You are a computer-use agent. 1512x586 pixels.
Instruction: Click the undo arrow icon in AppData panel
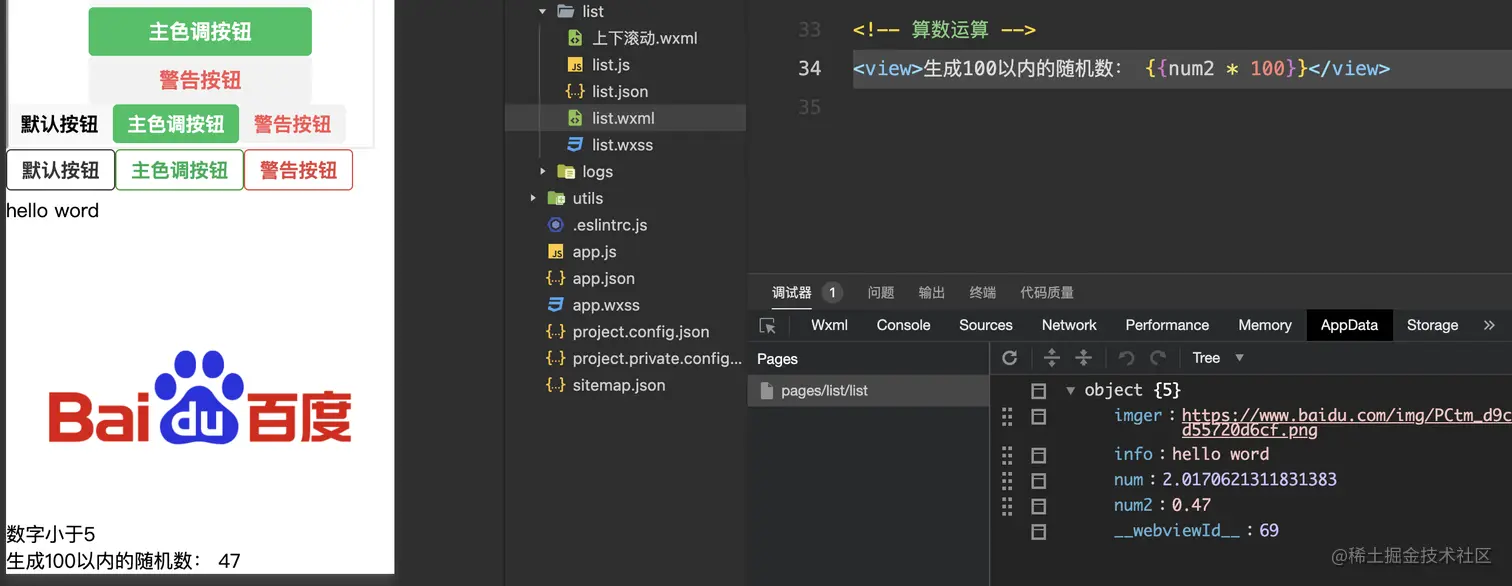1127,357
